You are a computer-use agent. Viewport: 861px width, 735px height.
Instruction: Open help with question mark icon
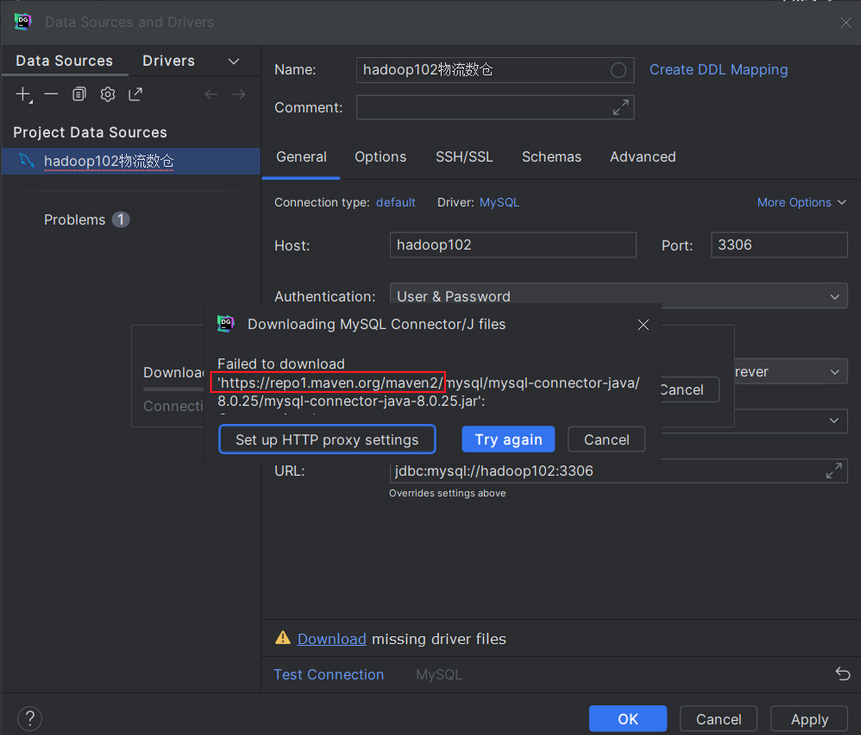[x=30, y=719]
